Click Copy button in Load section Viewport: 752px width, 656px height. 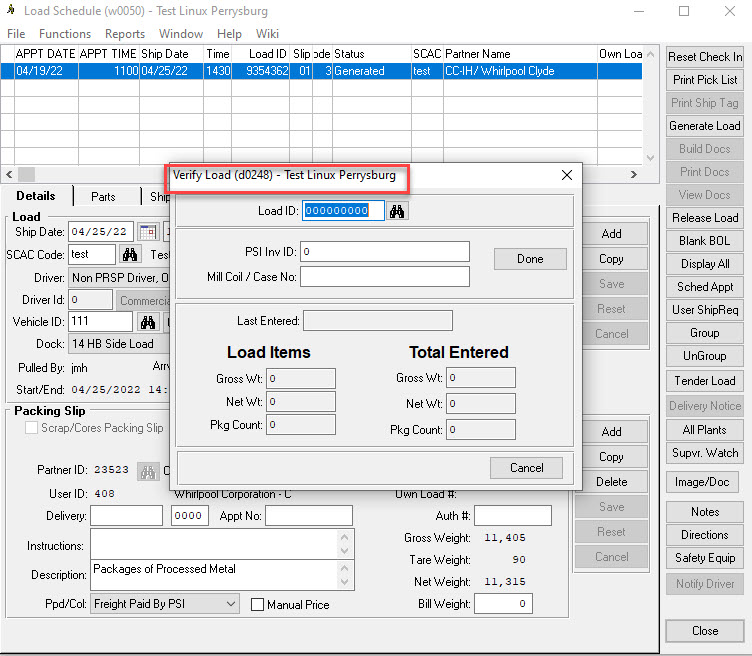pyautogui.click(x=611, y=259)
